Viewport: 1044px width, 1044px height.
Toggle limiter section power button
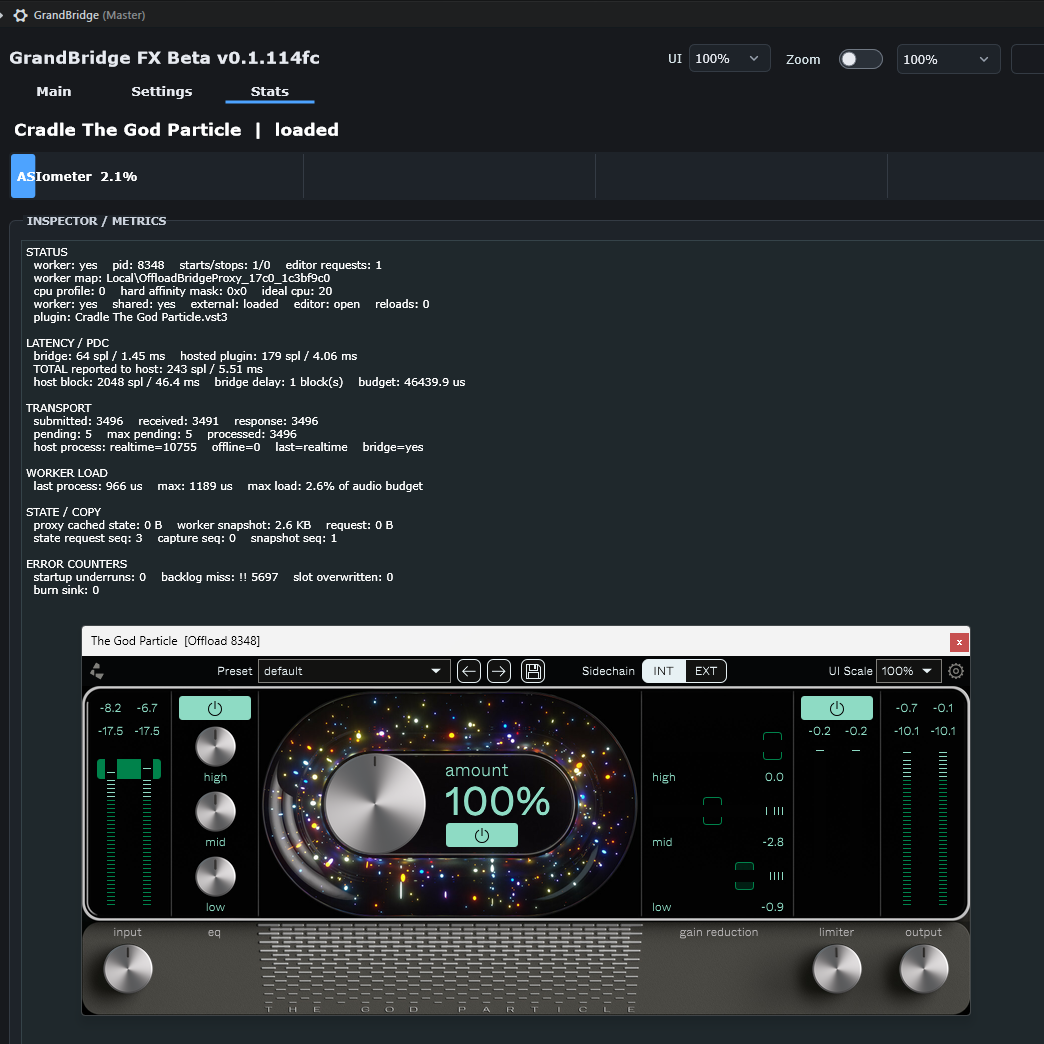click(836, 708)
